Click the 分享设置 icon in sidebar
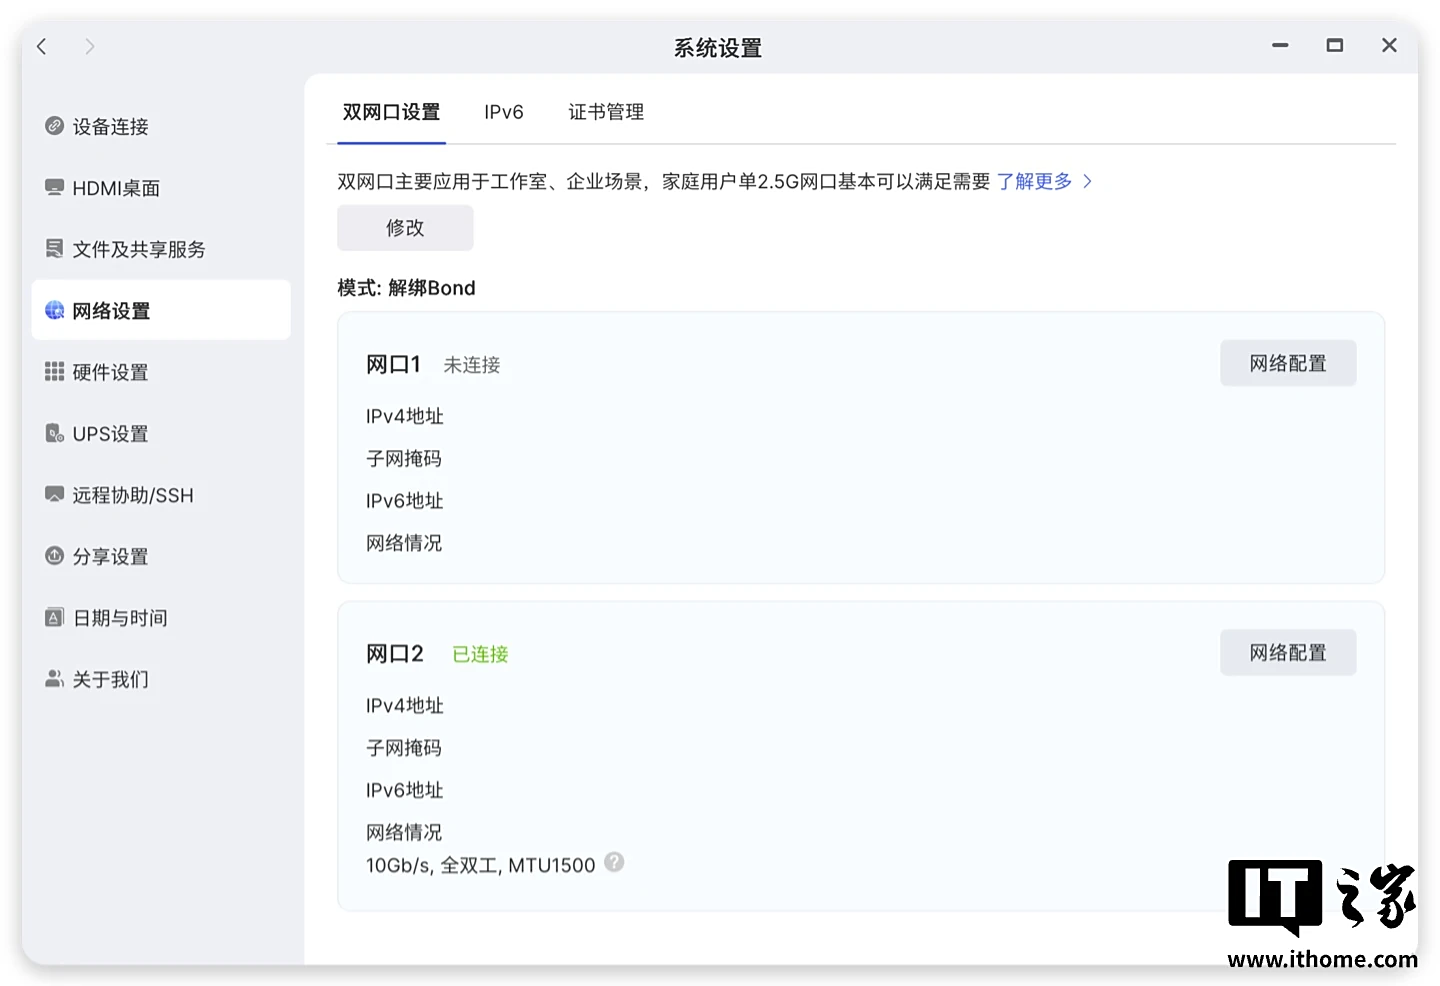The image size is (1440, 986). click(55, 556)
